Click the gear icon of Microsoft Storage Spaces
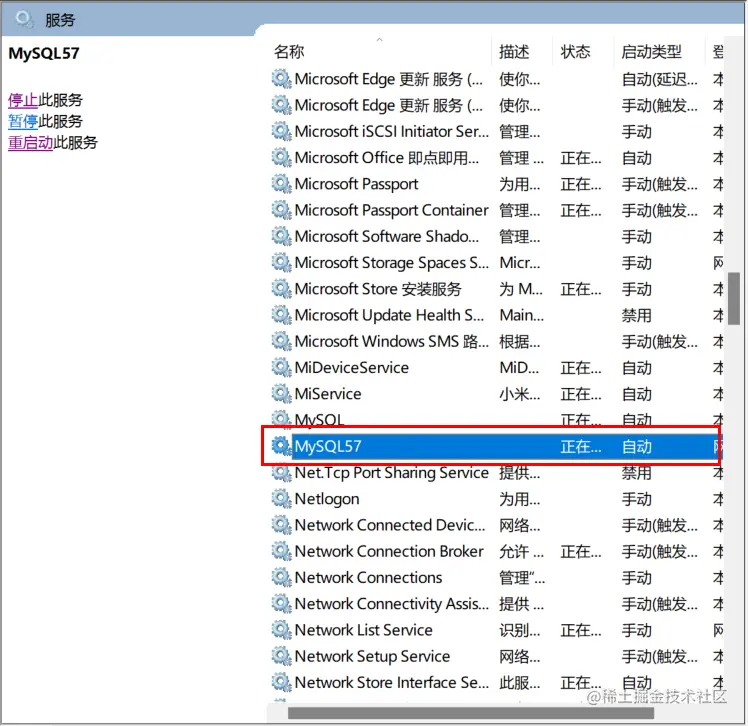This screenshot has height=726, width=748. 281,262
